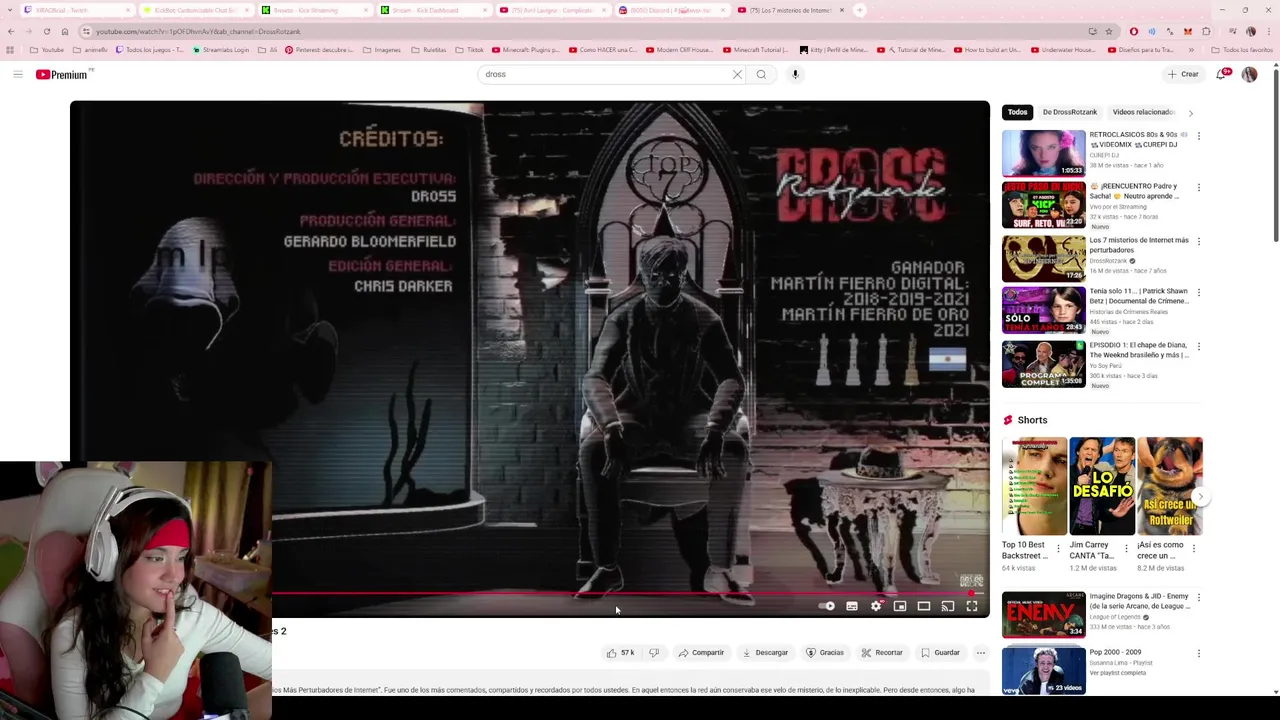This screenshot has height=720, width=1280.
Task: Open options for Imagine Dragons Enemy video
Action: [1198, 598]
